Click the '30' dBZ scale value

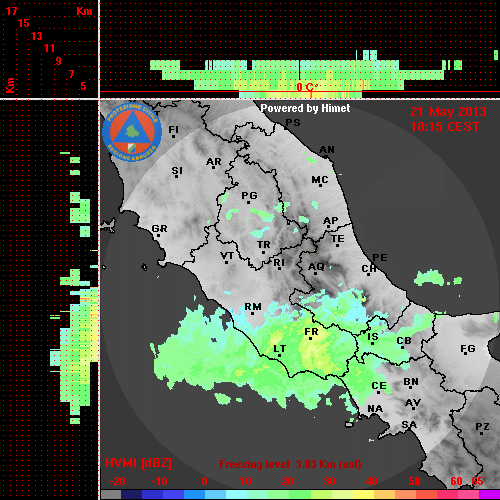click(x=329, y=481)
